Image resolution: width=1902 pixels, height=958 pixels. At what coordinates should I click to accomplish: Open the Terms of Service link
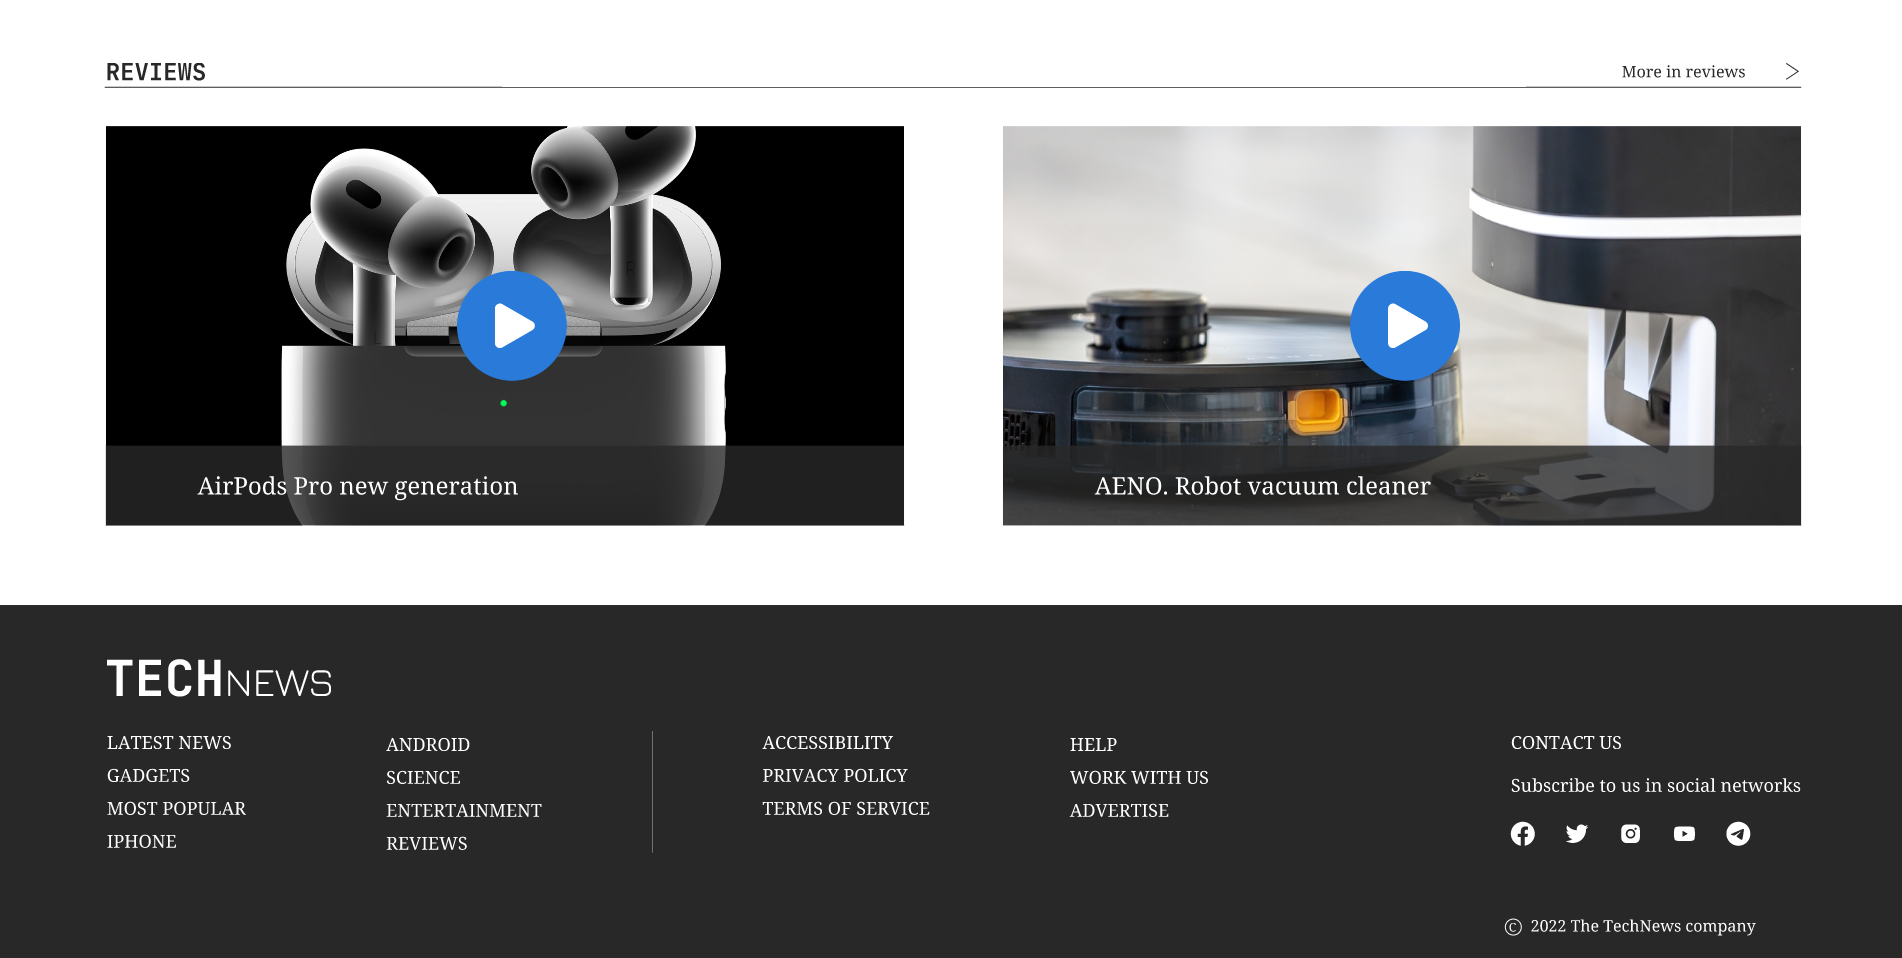(x=846, y=809)
